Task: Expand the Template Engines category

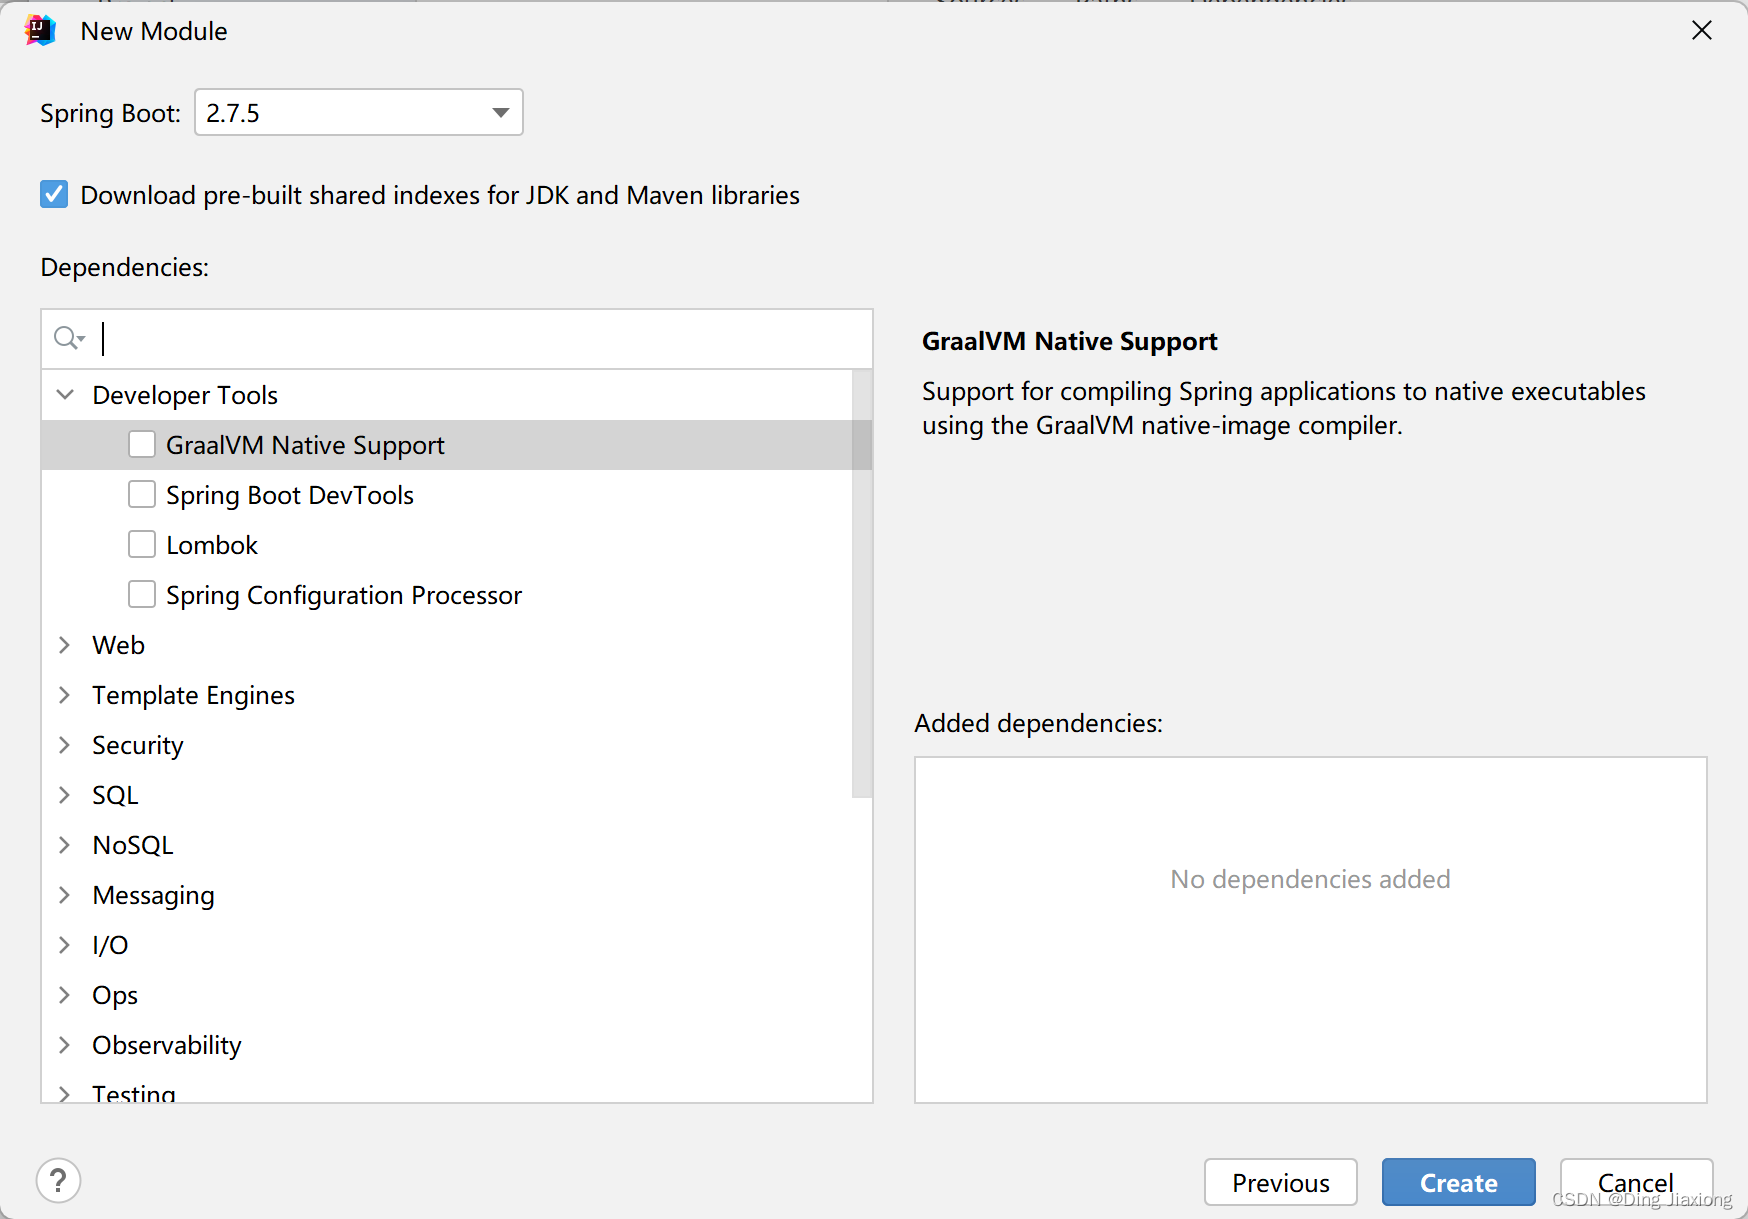Action: click(65, 695)
